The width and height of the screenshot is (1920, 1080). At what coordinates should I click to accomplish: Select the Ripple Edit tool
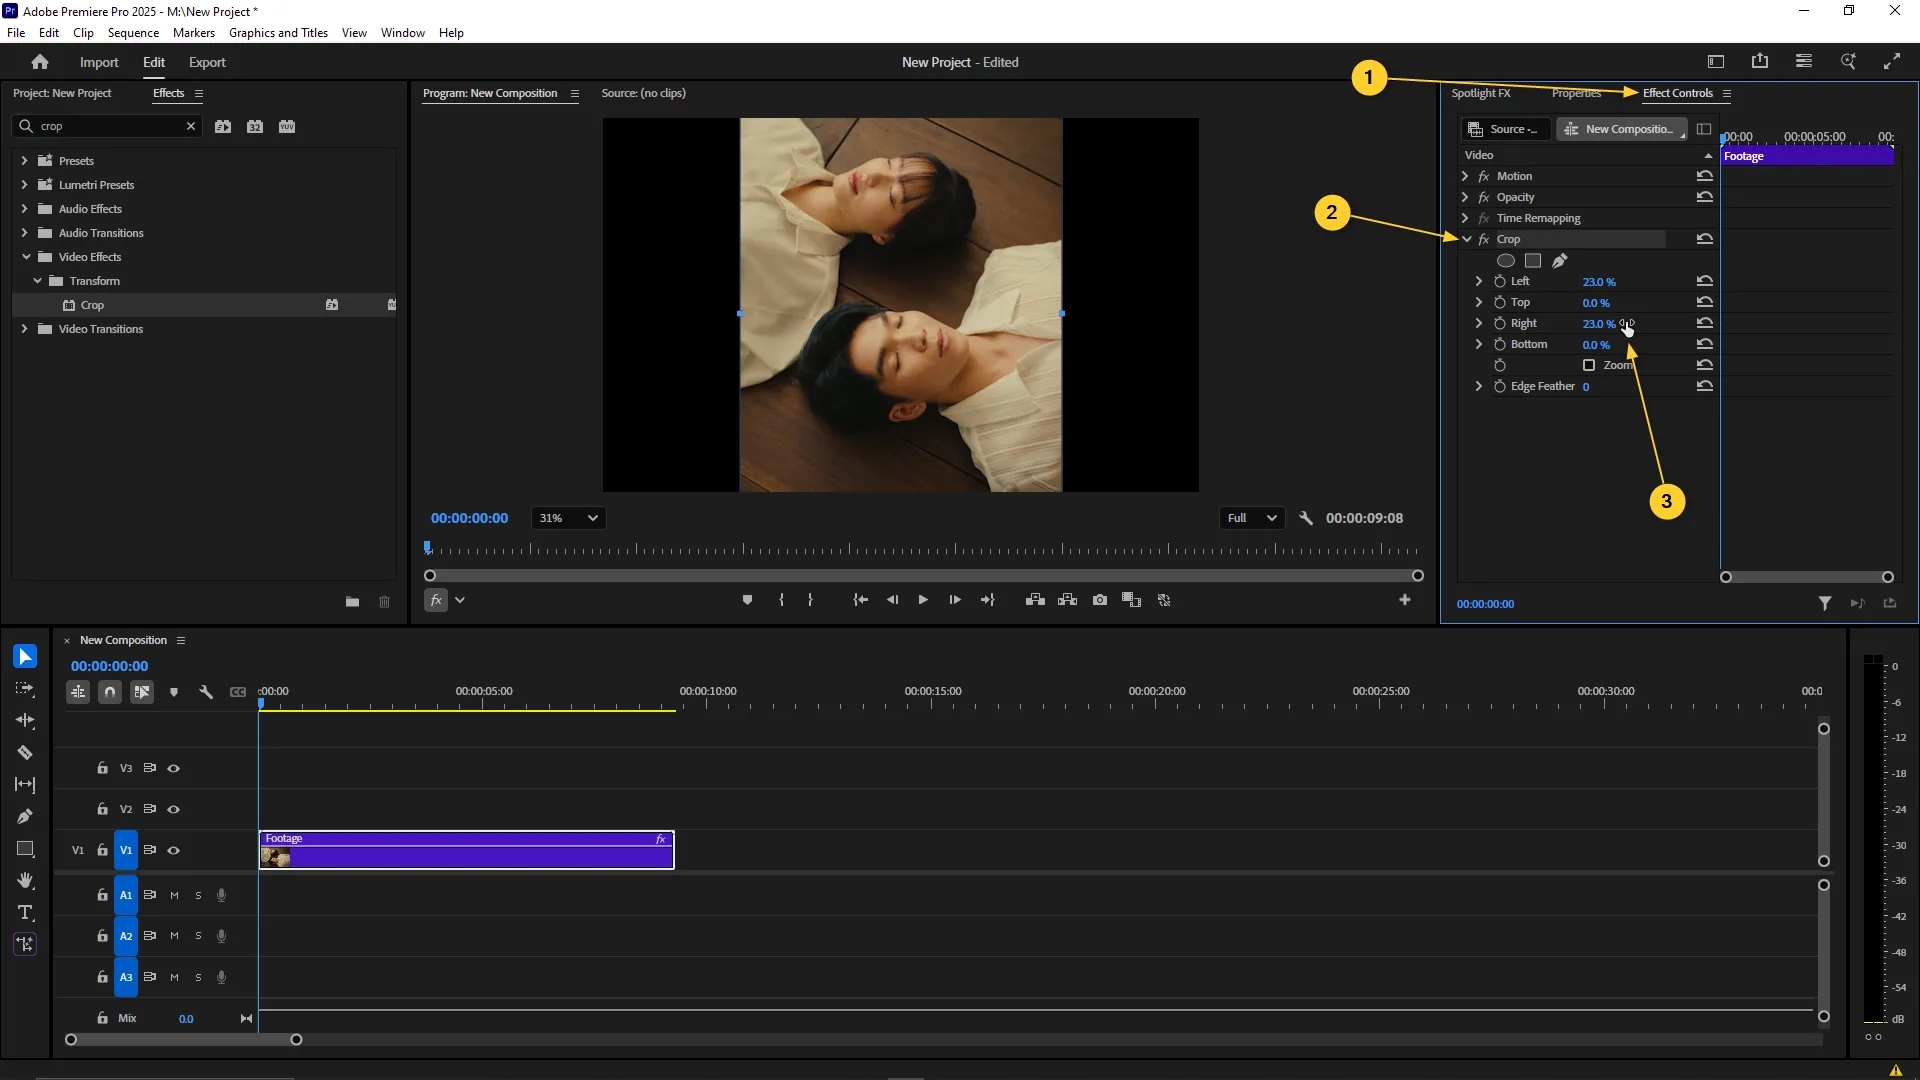click(25, 720)
